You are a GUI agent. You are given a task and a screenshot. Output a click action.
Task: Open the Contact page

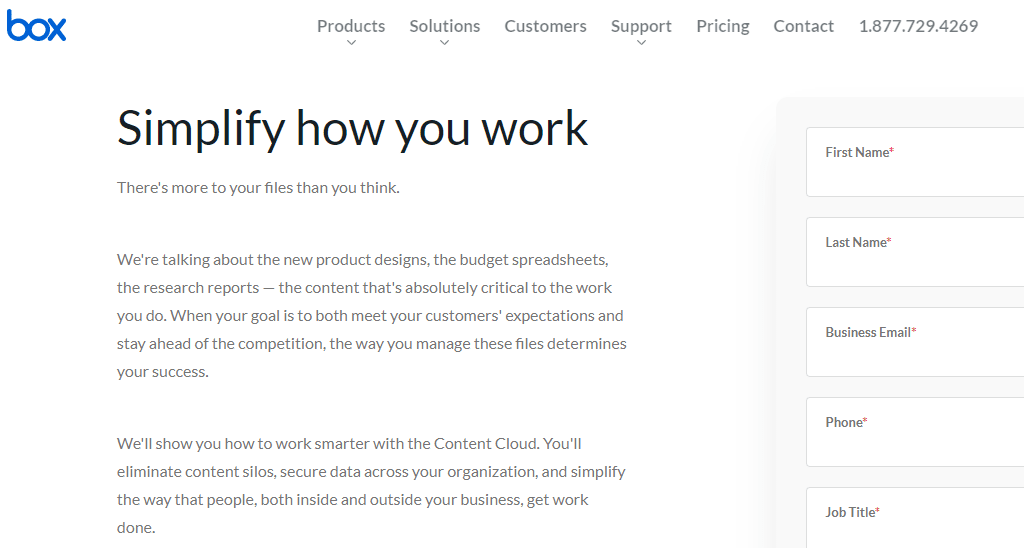(803, 26)
